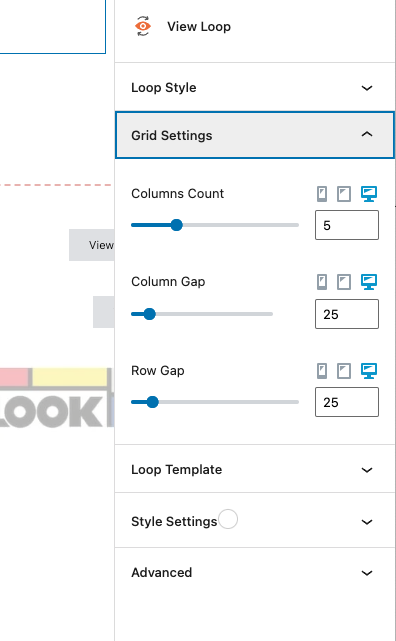Image resolution: width=396 pixels, height=641 pixels.
Task: Click the Row Gap slider handle
Action: click(152, 402)
